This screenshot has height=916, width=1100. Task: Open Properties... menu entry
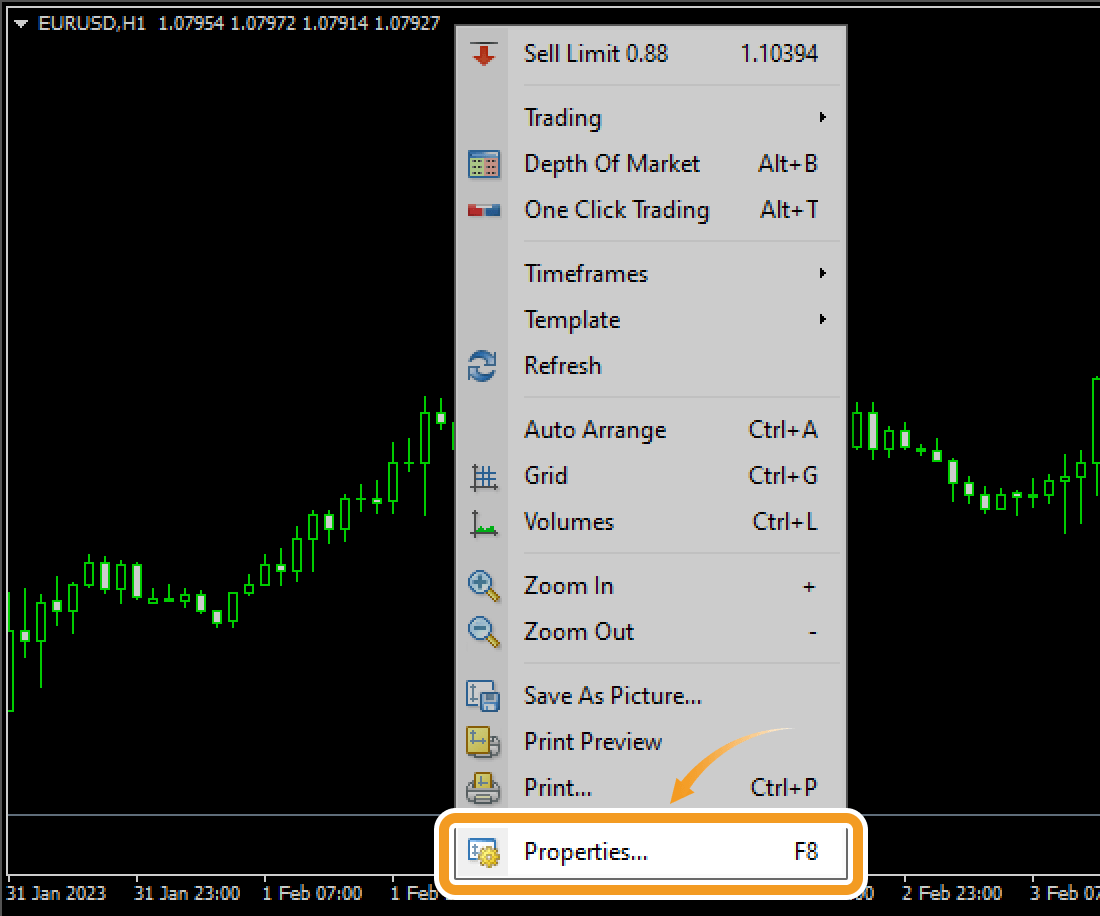click(651, 852)
